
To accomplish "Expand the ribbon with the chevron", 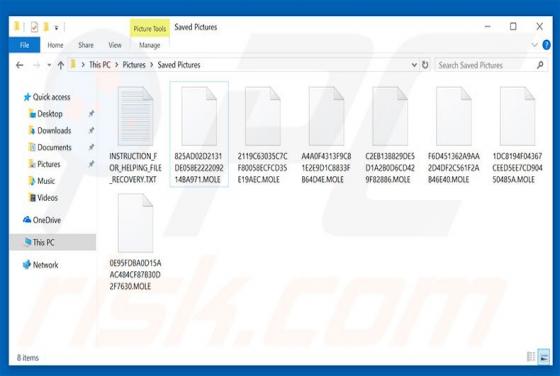I will [x=534, y=45].
